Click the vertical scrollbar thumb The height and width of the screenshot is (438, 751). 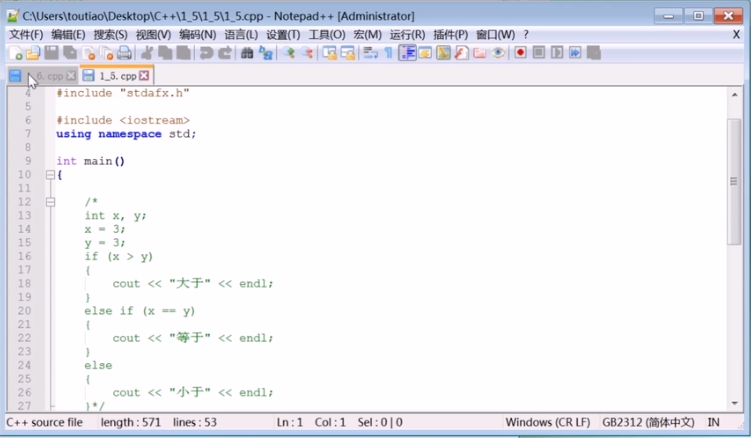[734, 181]
